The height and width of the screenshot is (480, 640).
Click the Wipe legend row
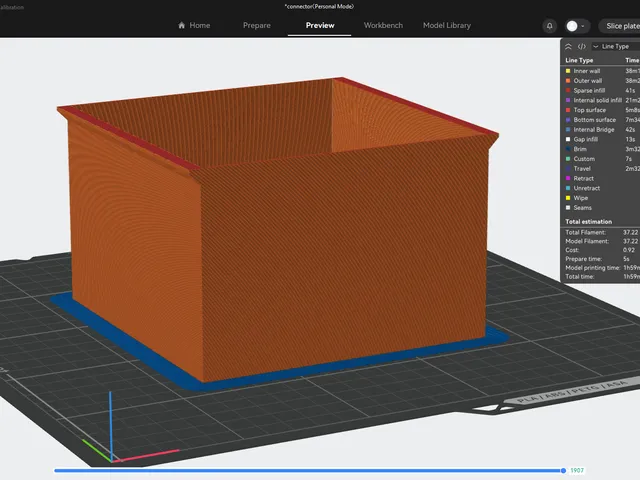click(x=602, y=198)
